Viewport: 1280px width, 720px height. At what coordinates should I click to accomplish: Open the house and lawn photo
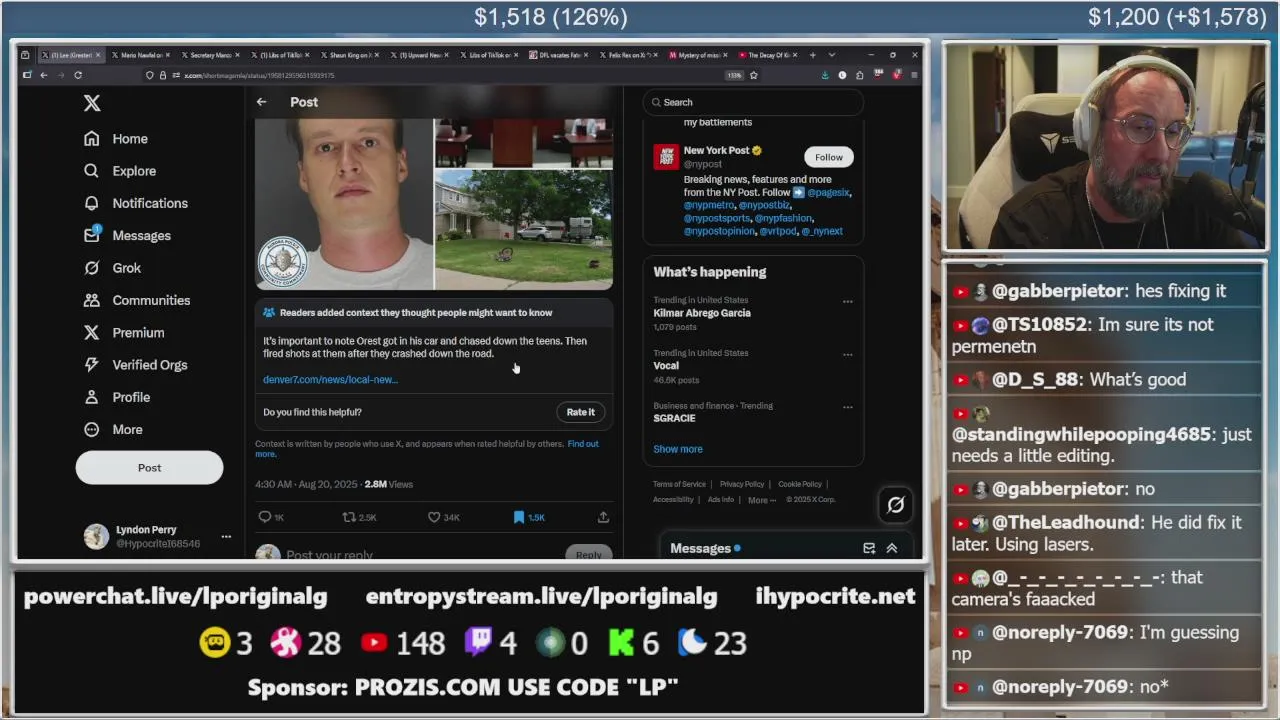click(x=524, y=230)
